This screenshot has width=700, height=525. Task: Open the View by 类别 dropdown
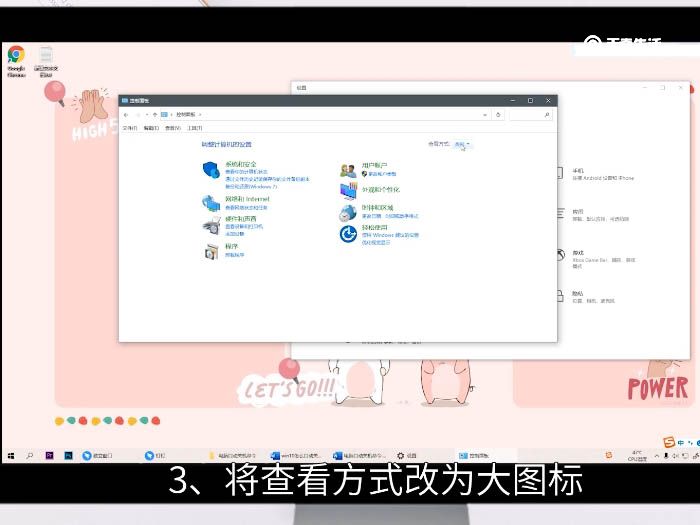point(462,144)
